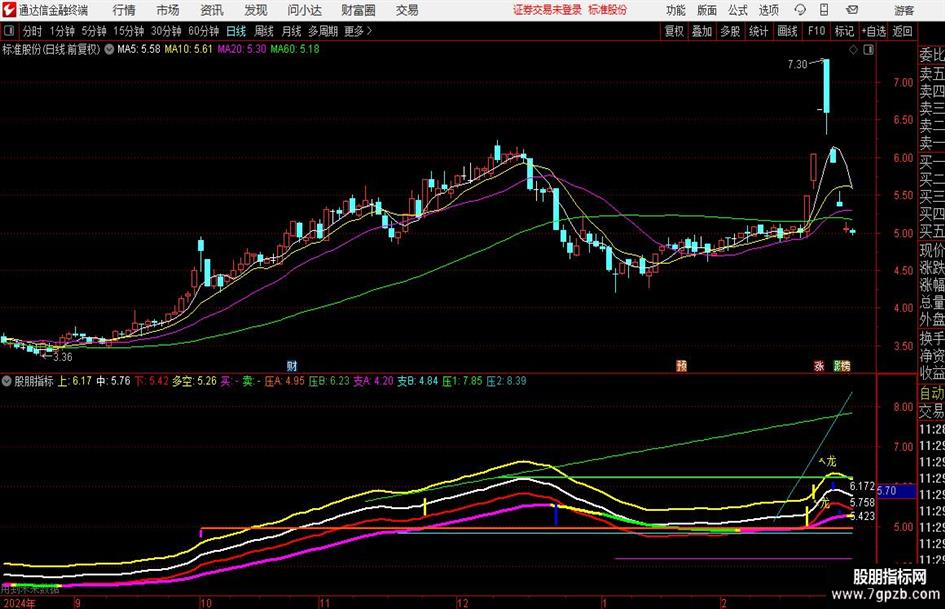Click the 多空: 5.26 indicator value
The height and width of the screenshot is (609, 945).
pos(194,381)
